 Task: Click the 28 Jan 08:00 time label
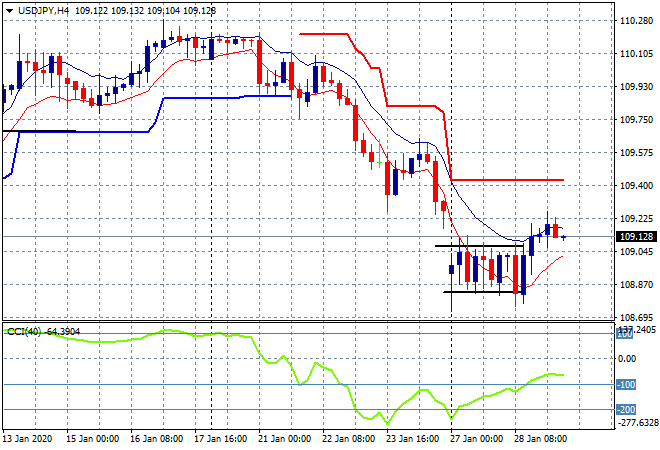click(540, 439)
